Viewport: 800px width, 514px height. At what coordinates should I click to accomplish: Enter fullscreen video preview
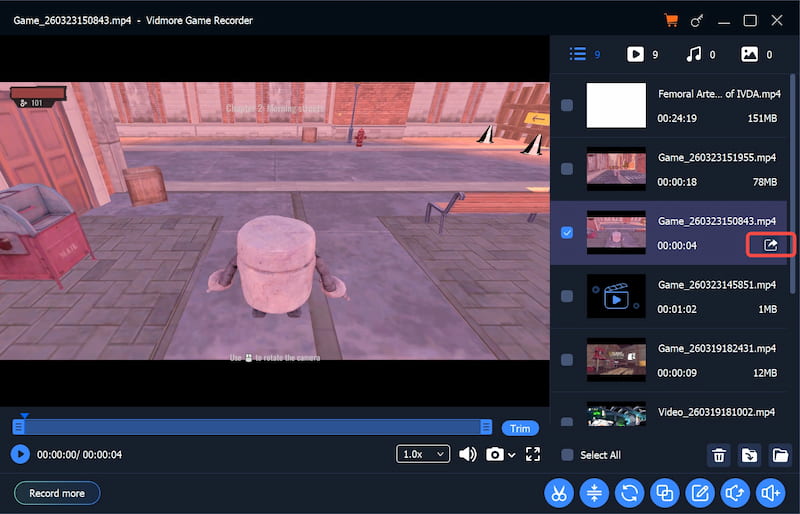coord(533,454)
